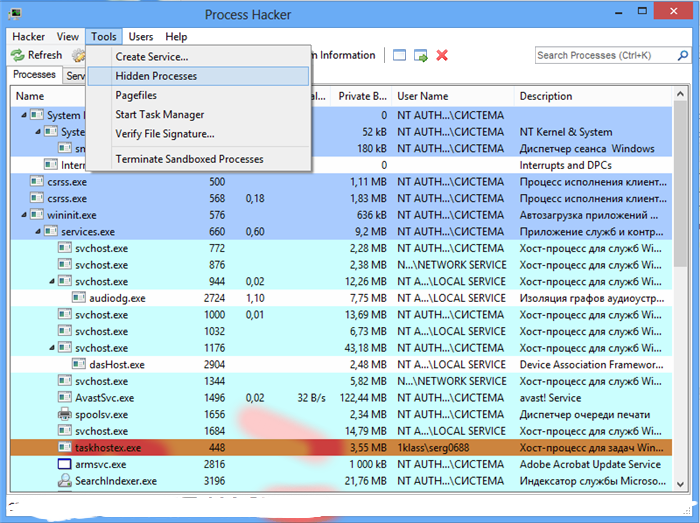The width and height of the screenshot is (700, 523).
Task: Open the Help menu
Action: coord(176,37)
